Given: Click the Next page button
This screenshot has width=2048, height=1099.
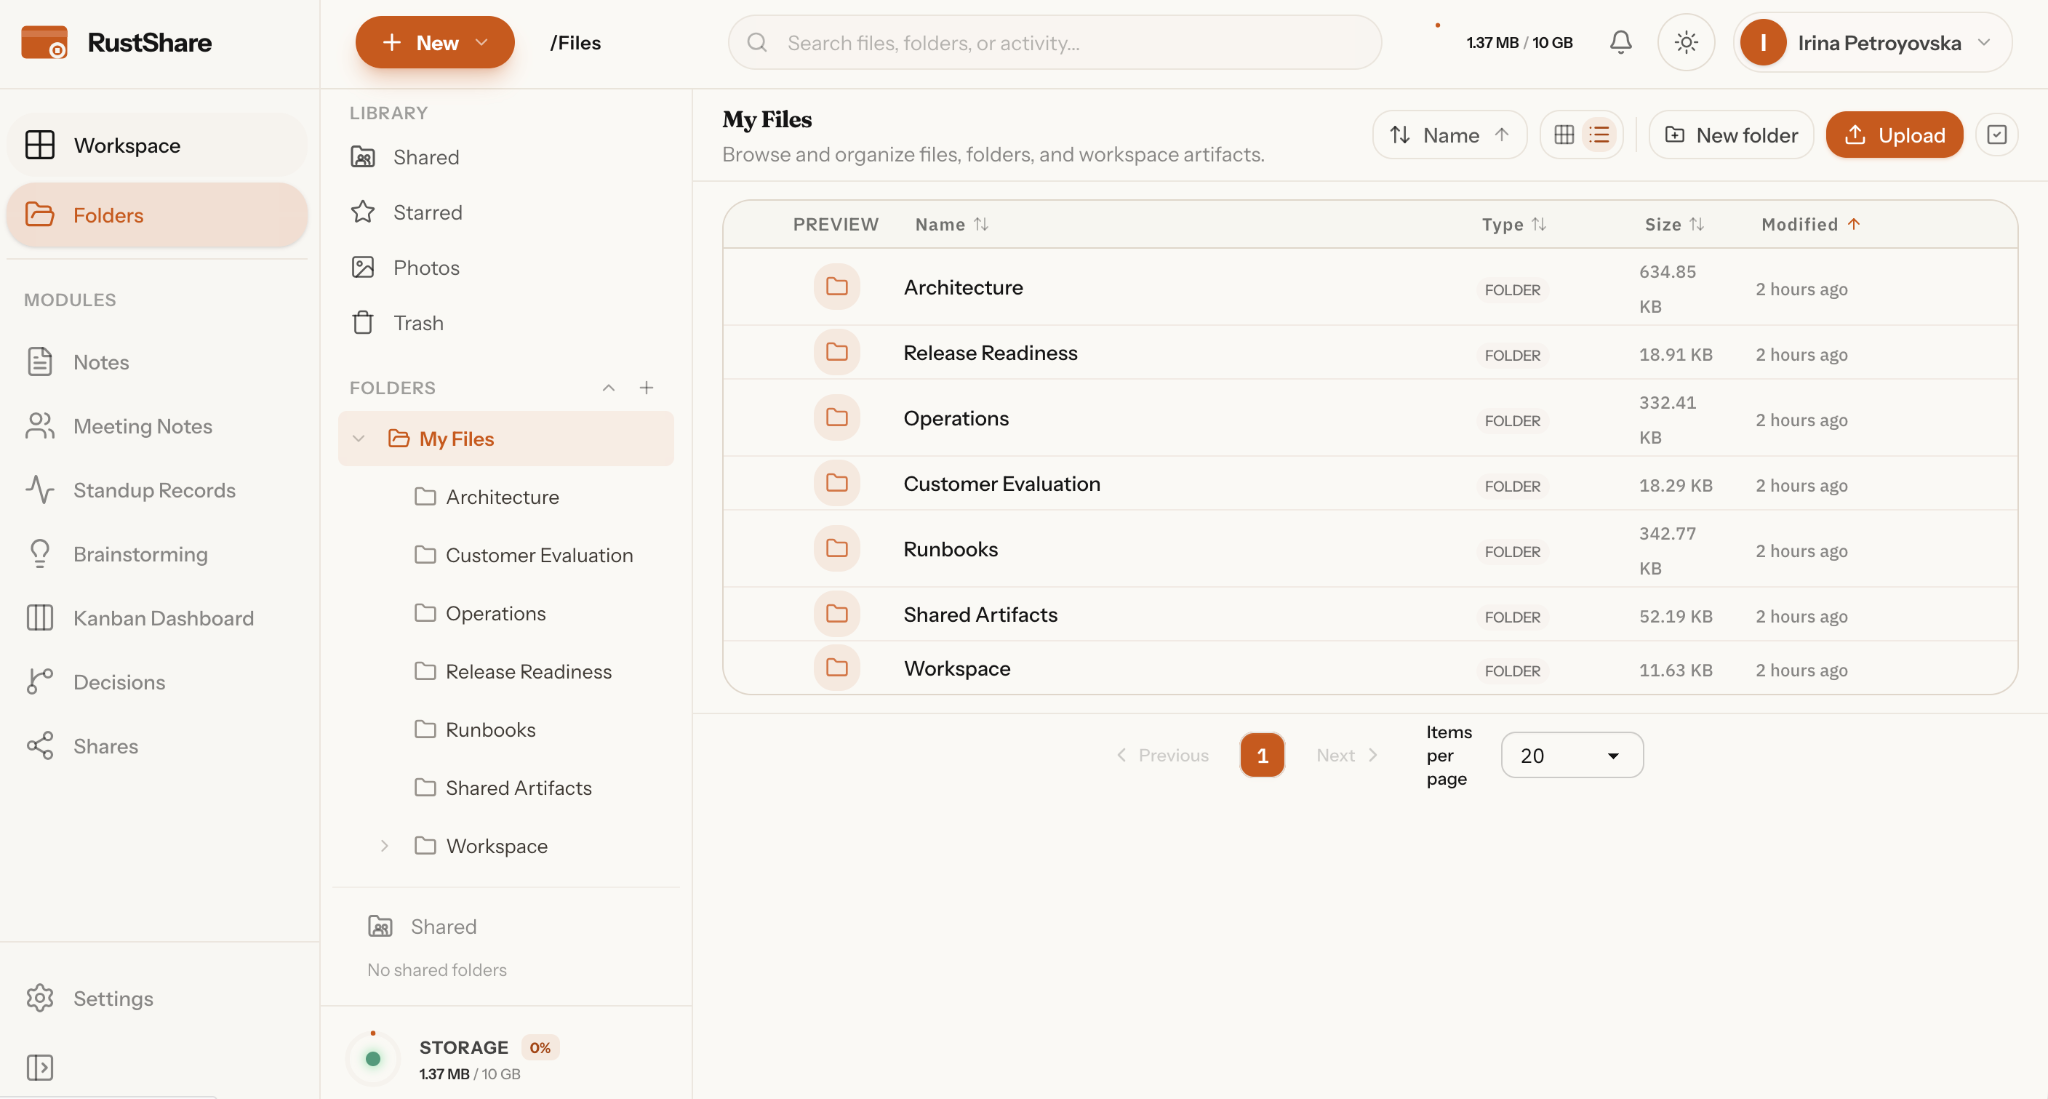Looking at the screenshot, I should point(1347,755).
